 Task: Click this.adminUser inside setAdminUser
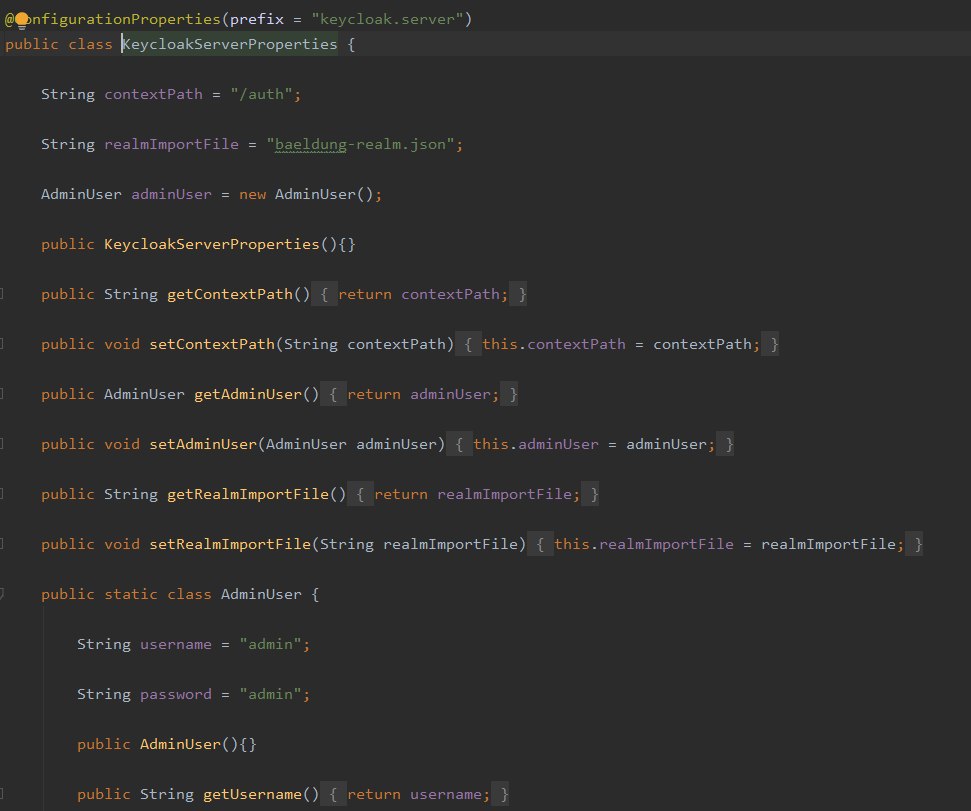[x=536, y=445]
